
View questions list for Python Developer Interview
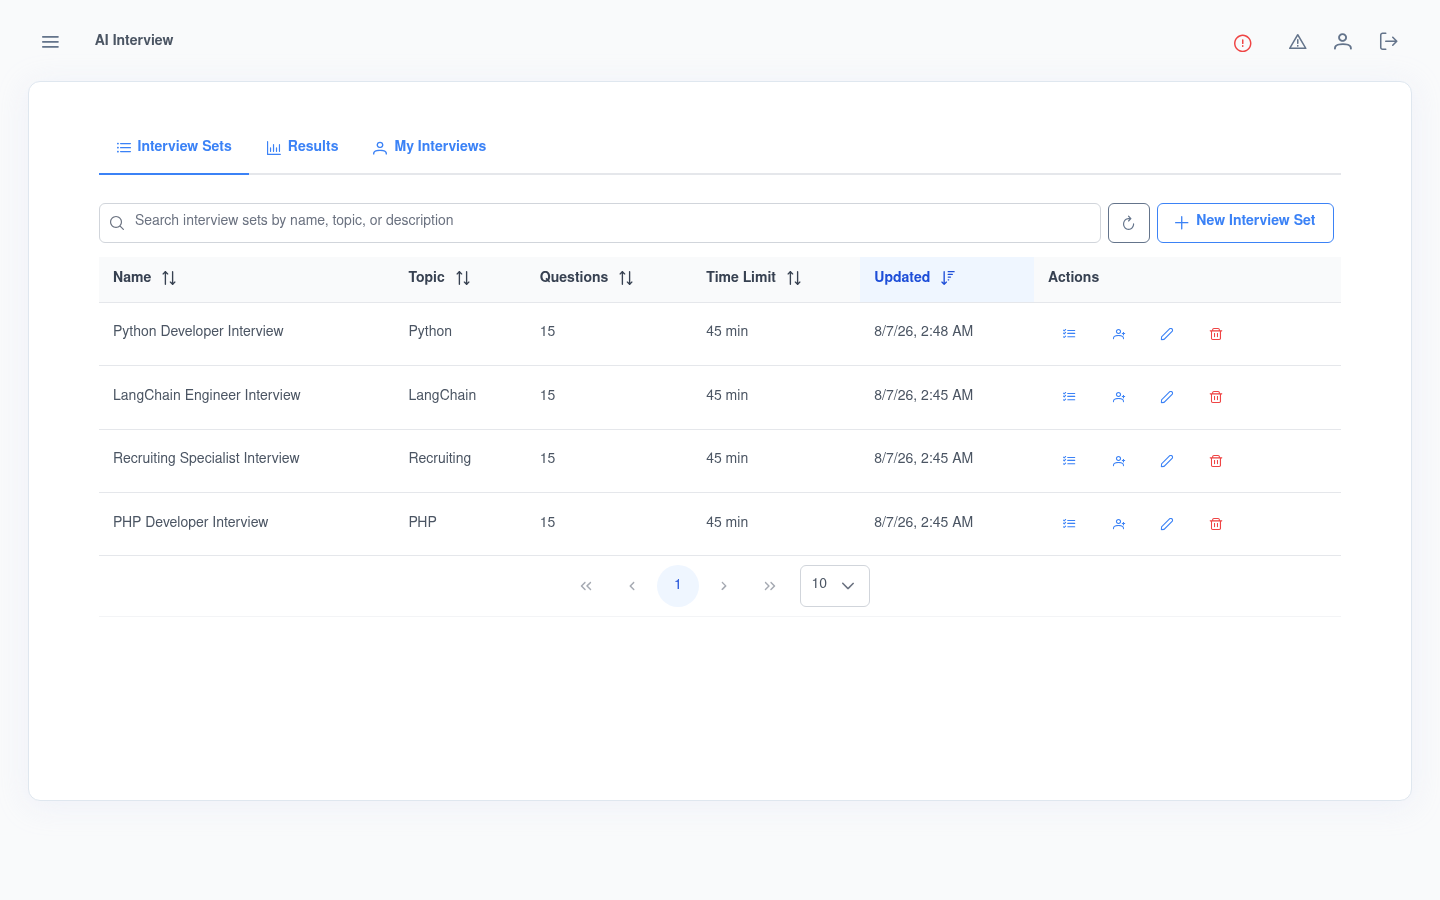(x=1069, y=334)
